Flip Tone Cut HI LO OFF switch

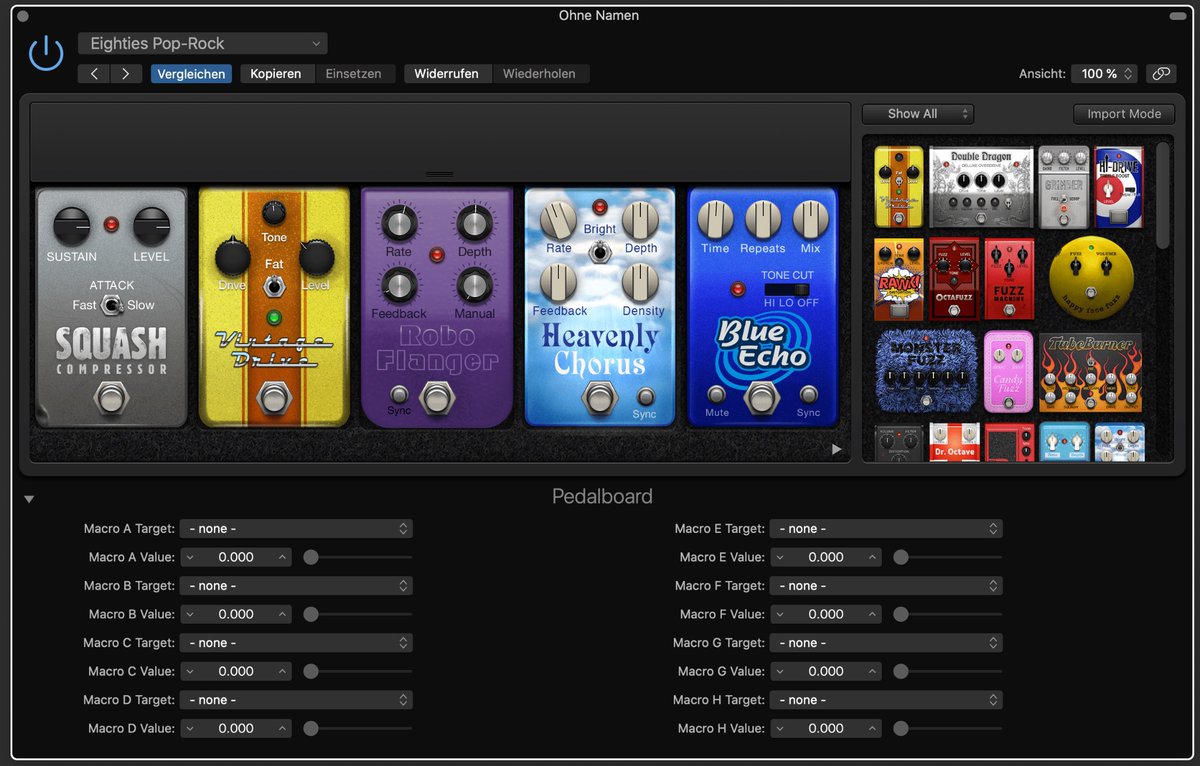(788, 289)
